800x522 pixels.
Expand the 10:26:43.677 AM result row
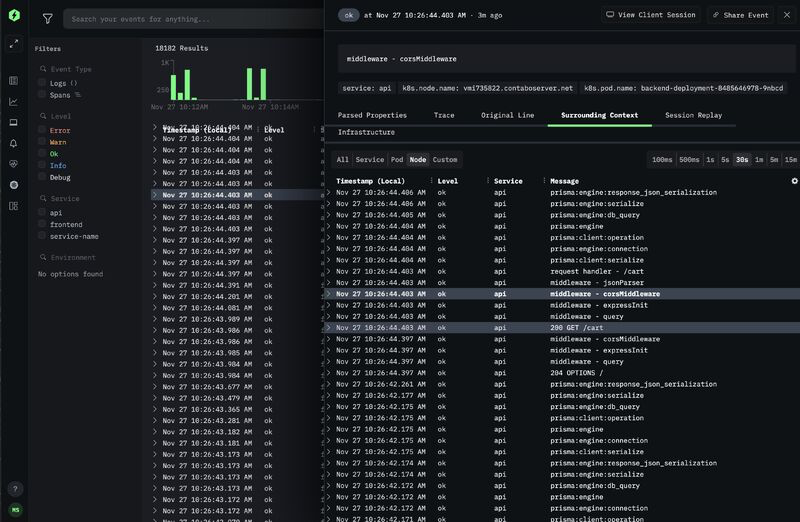coord(155,387)
